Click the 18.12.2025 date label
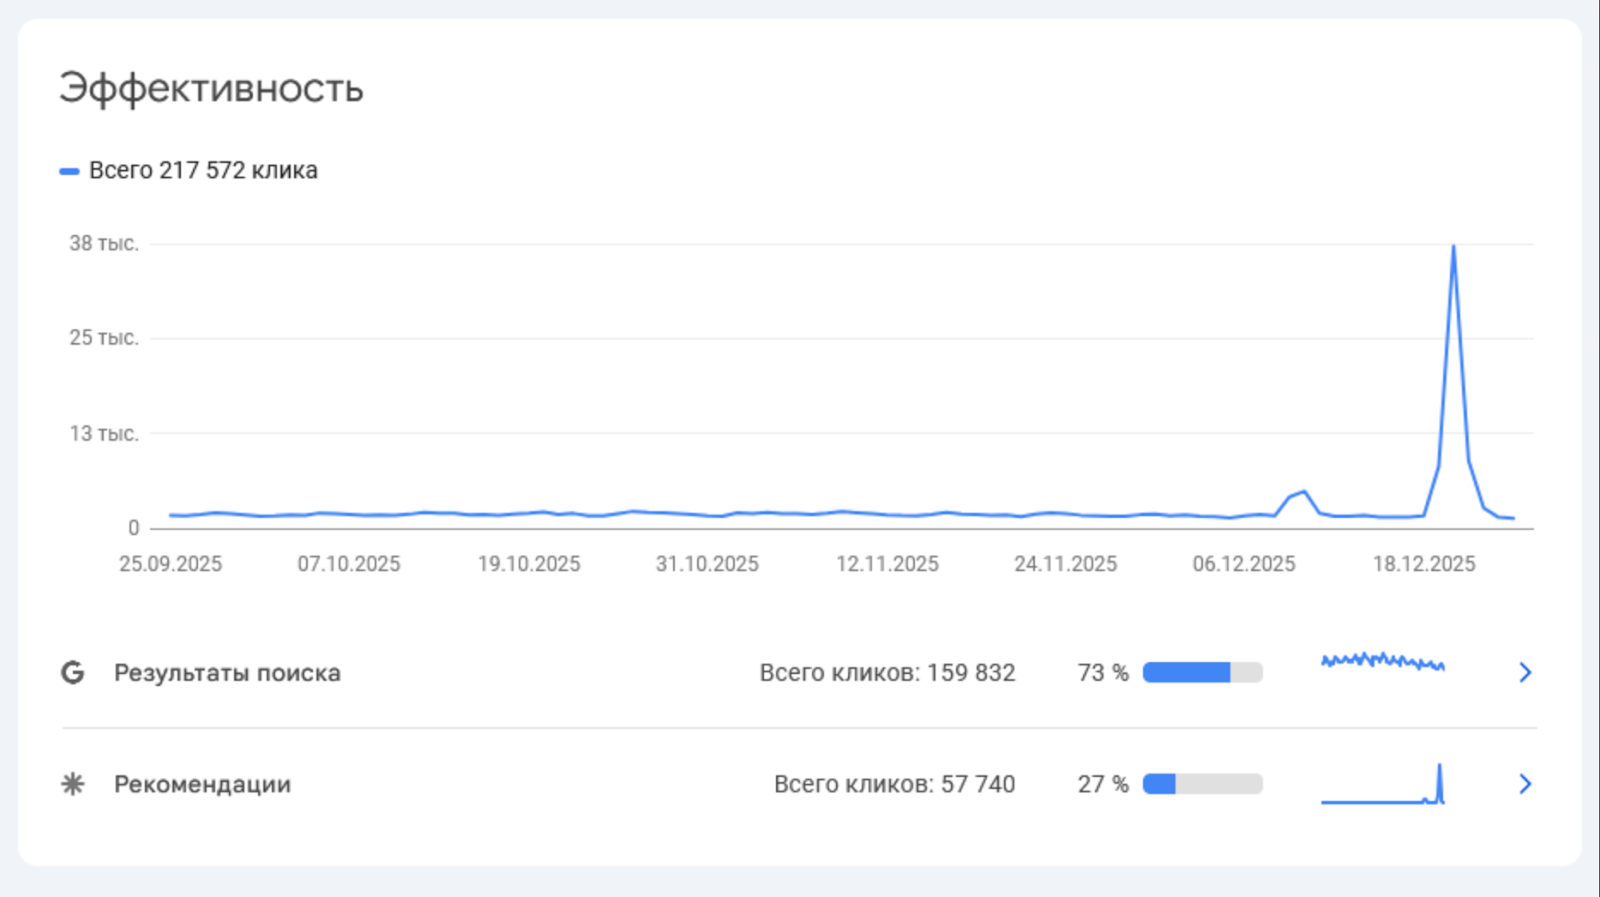This screenshot has width=1600, height=897. (x=1423, y=564)
